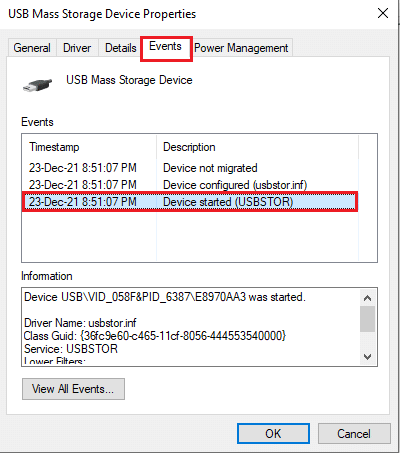Image resolution: width=400 pixels, height=453 pixels.
Task: Go to Power Management tab
Action: [x=241, y=48]
